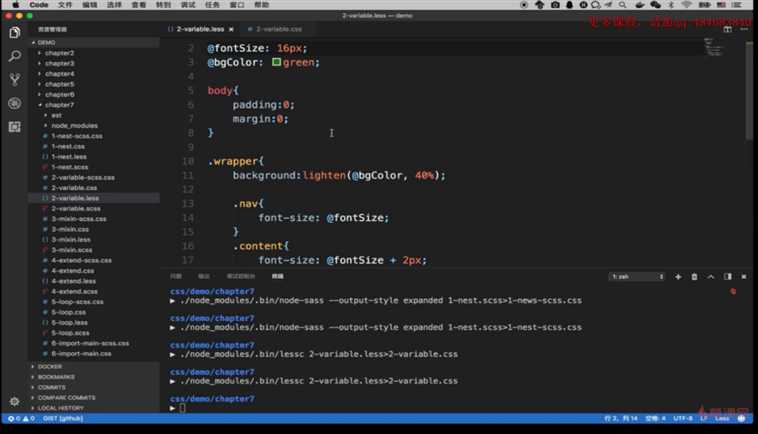This screenshot has width=758, height=434.
Task: Open the Search view in activity bar
Action: pyautogui.click(x=15, y=56)
